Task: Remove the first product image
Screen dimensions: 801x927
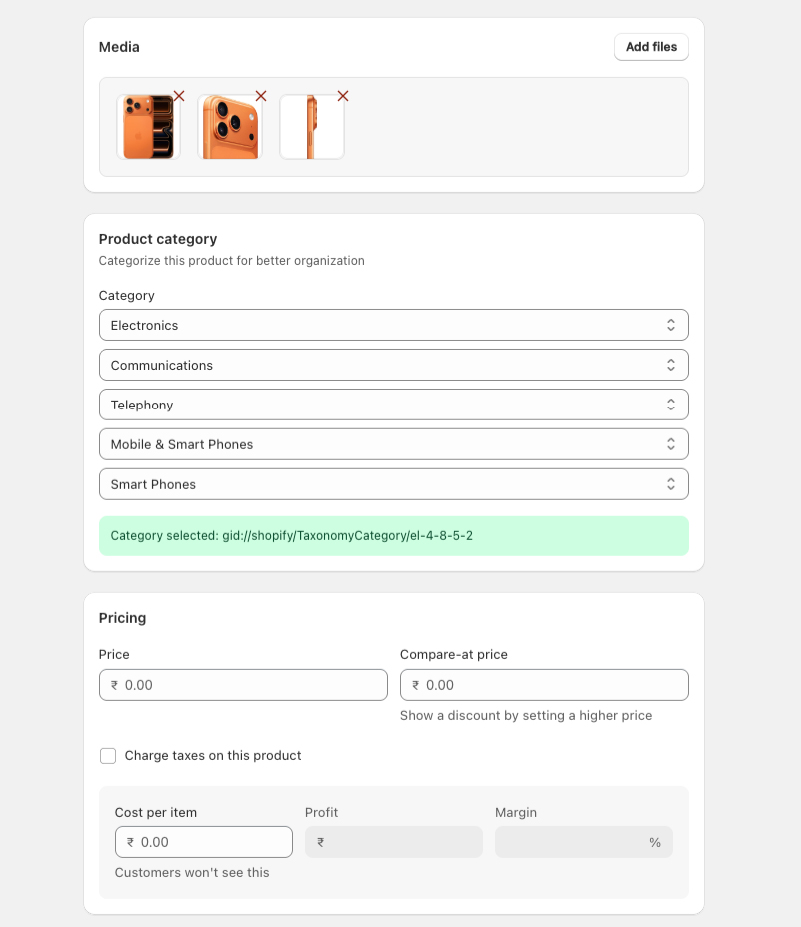Action: click(179, 96)
